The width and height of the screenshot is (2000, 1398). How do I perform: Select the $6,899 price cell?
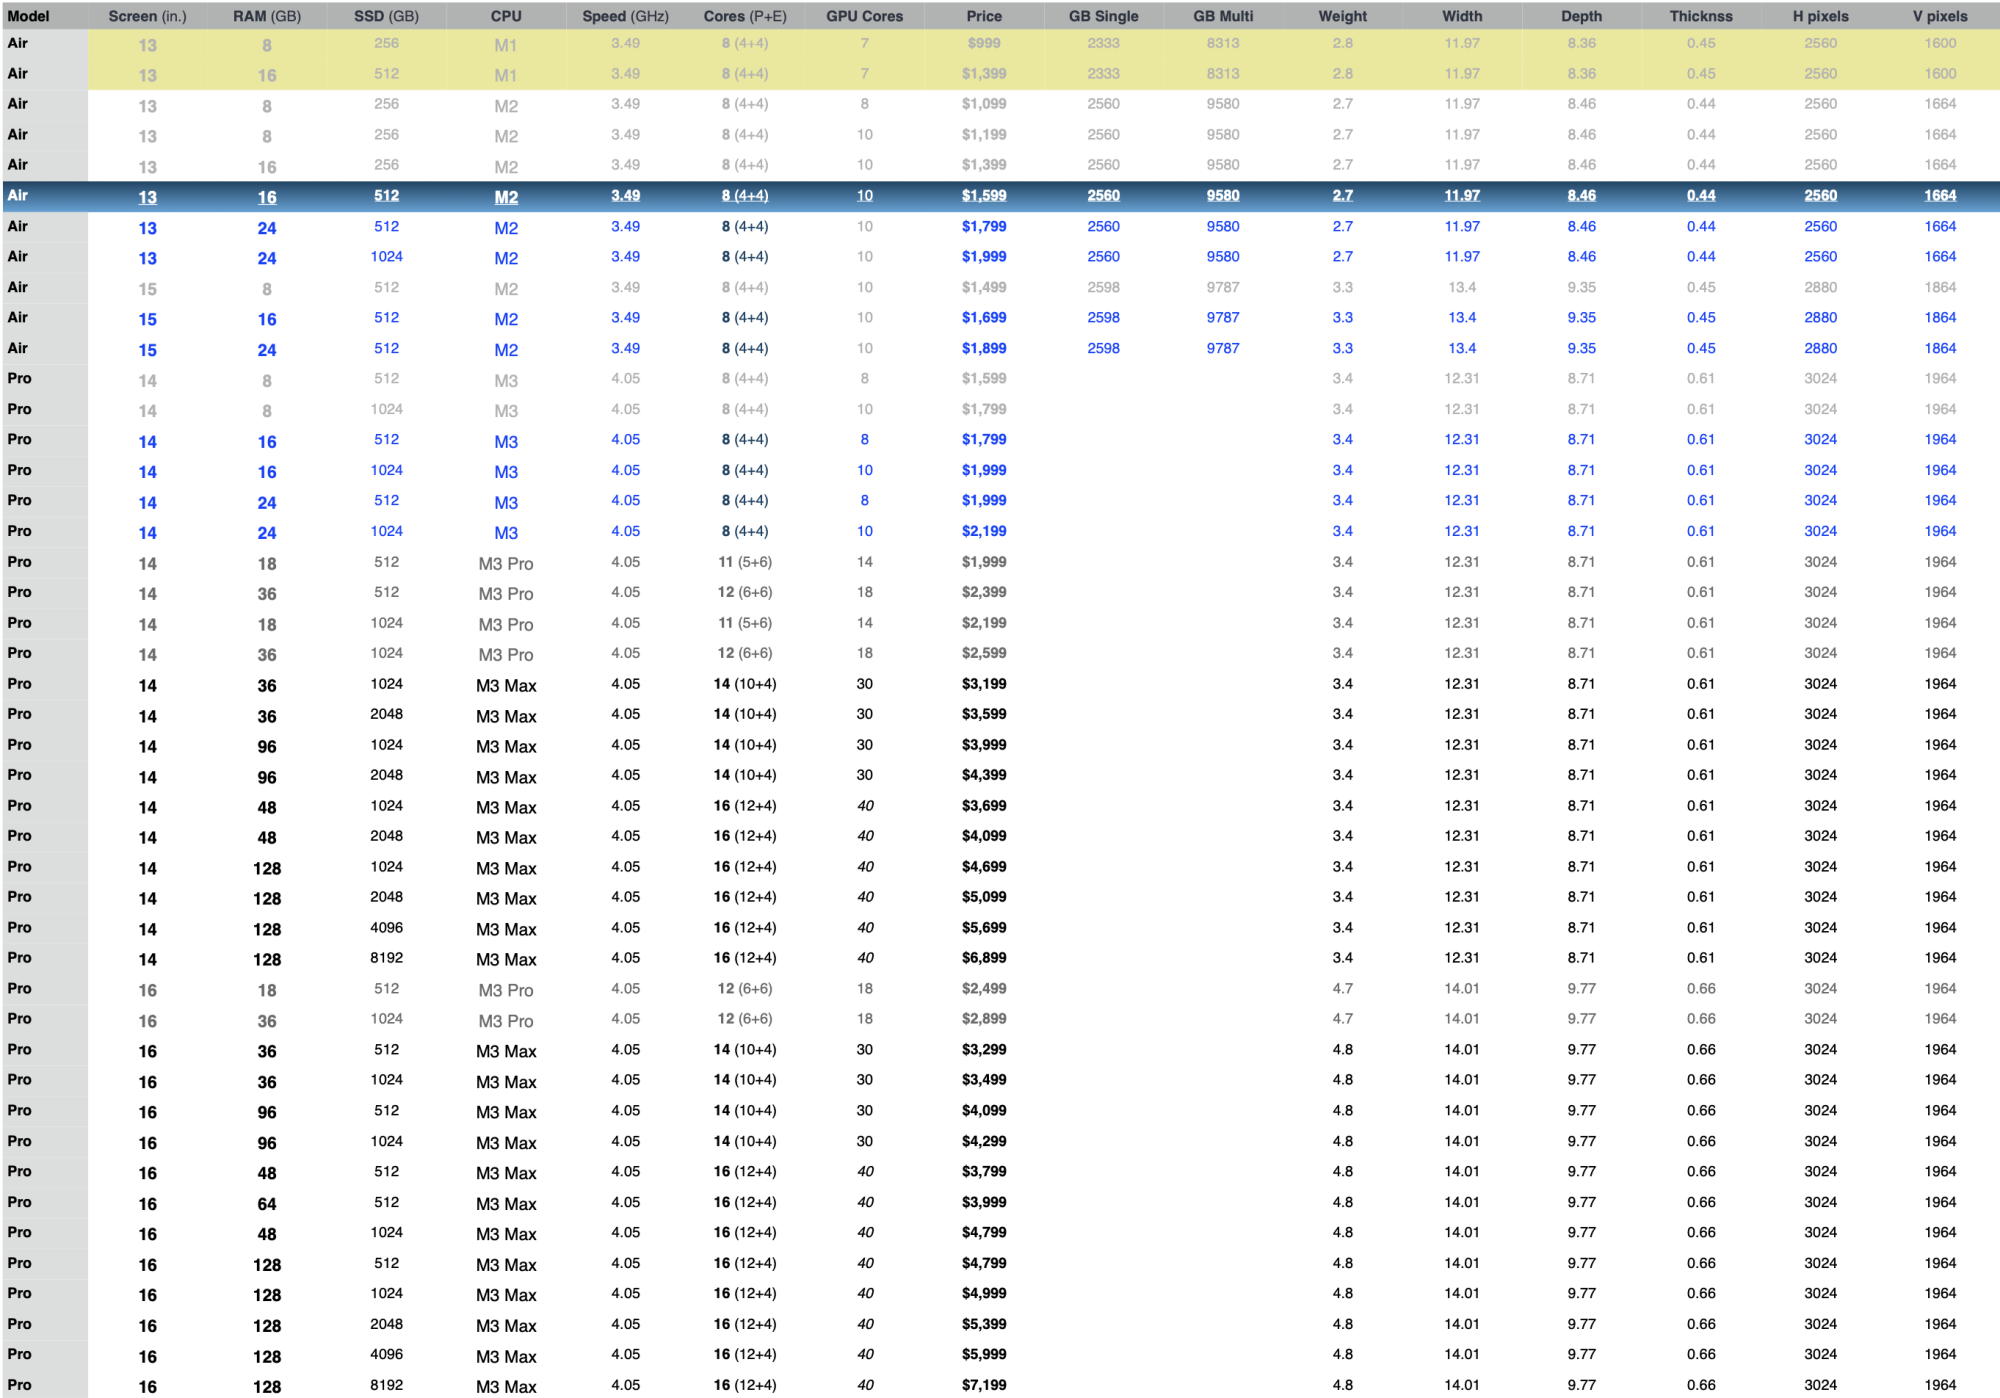click(984, 958)
